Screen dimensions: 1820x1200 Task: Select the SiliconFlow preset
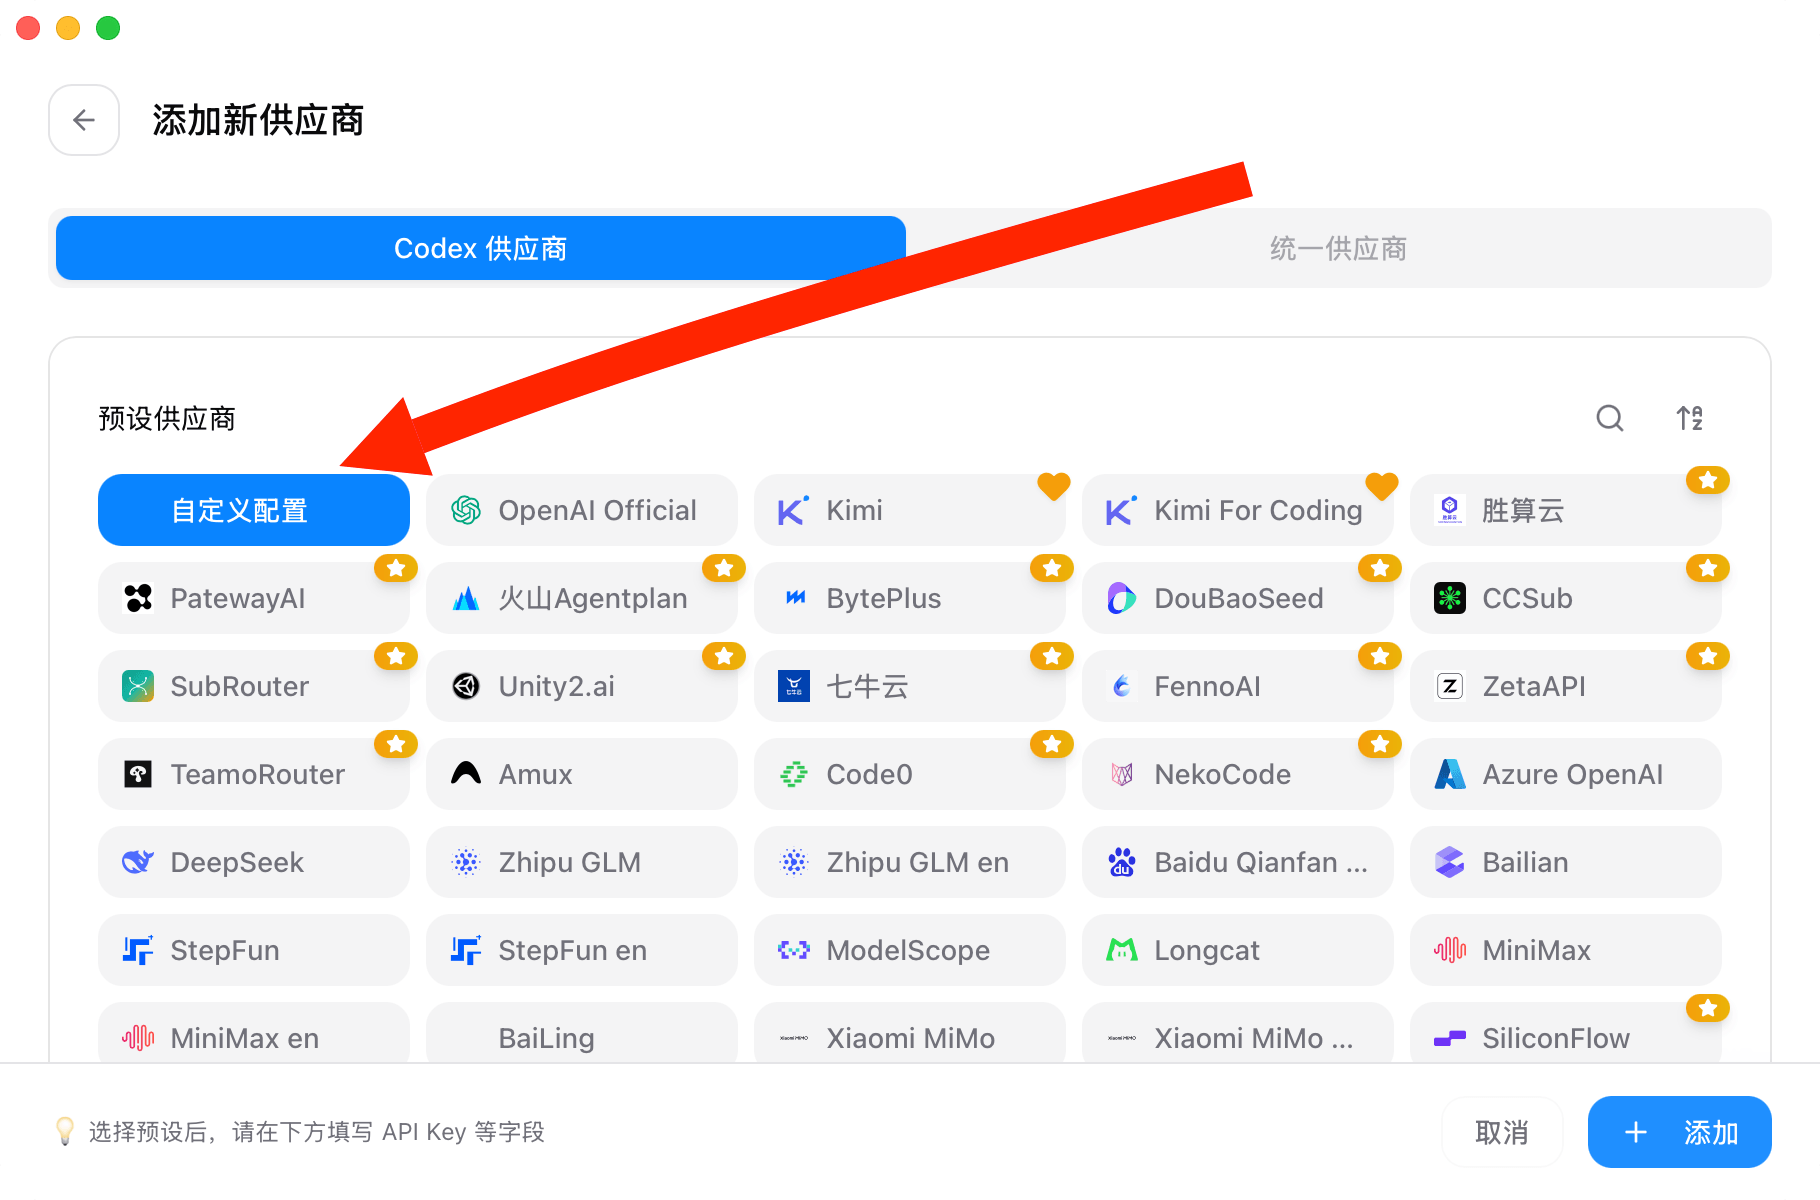1566,1033
